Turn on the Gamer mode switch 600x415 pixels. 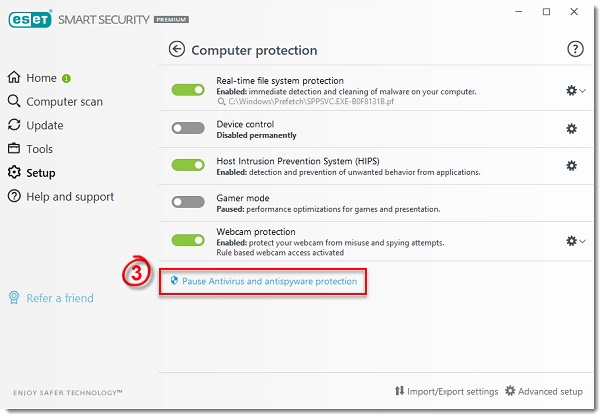(188, 202)
